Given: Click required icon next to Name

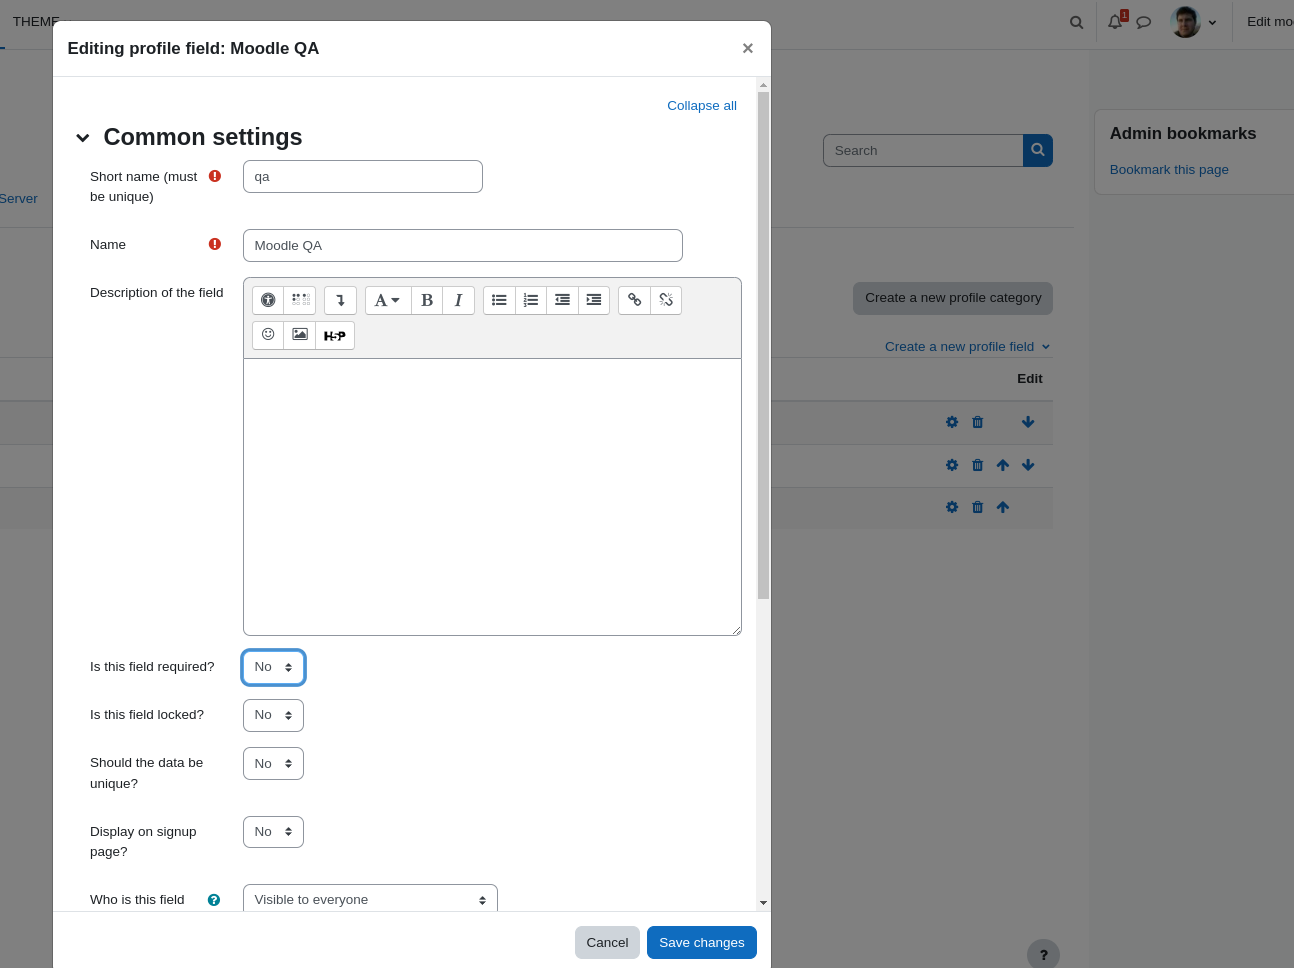Looking at the screenshot, I should 215,244.
